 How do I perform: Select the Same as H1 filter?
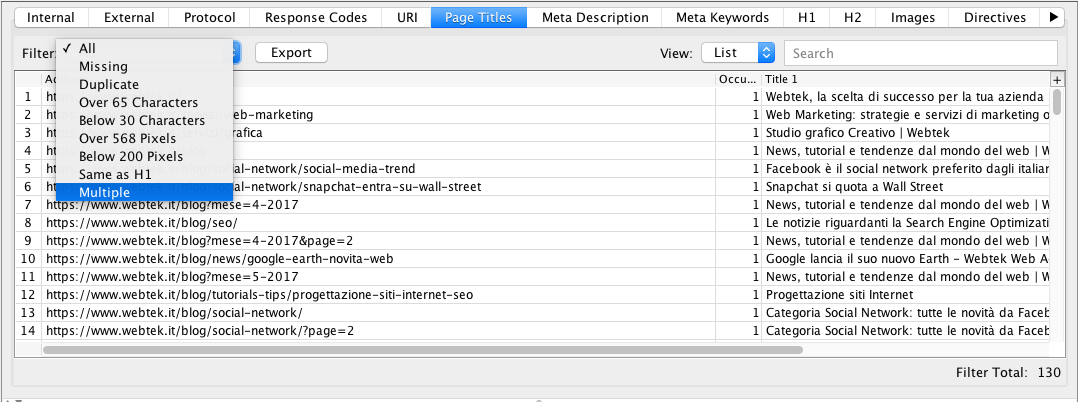(x=144, y=175)
